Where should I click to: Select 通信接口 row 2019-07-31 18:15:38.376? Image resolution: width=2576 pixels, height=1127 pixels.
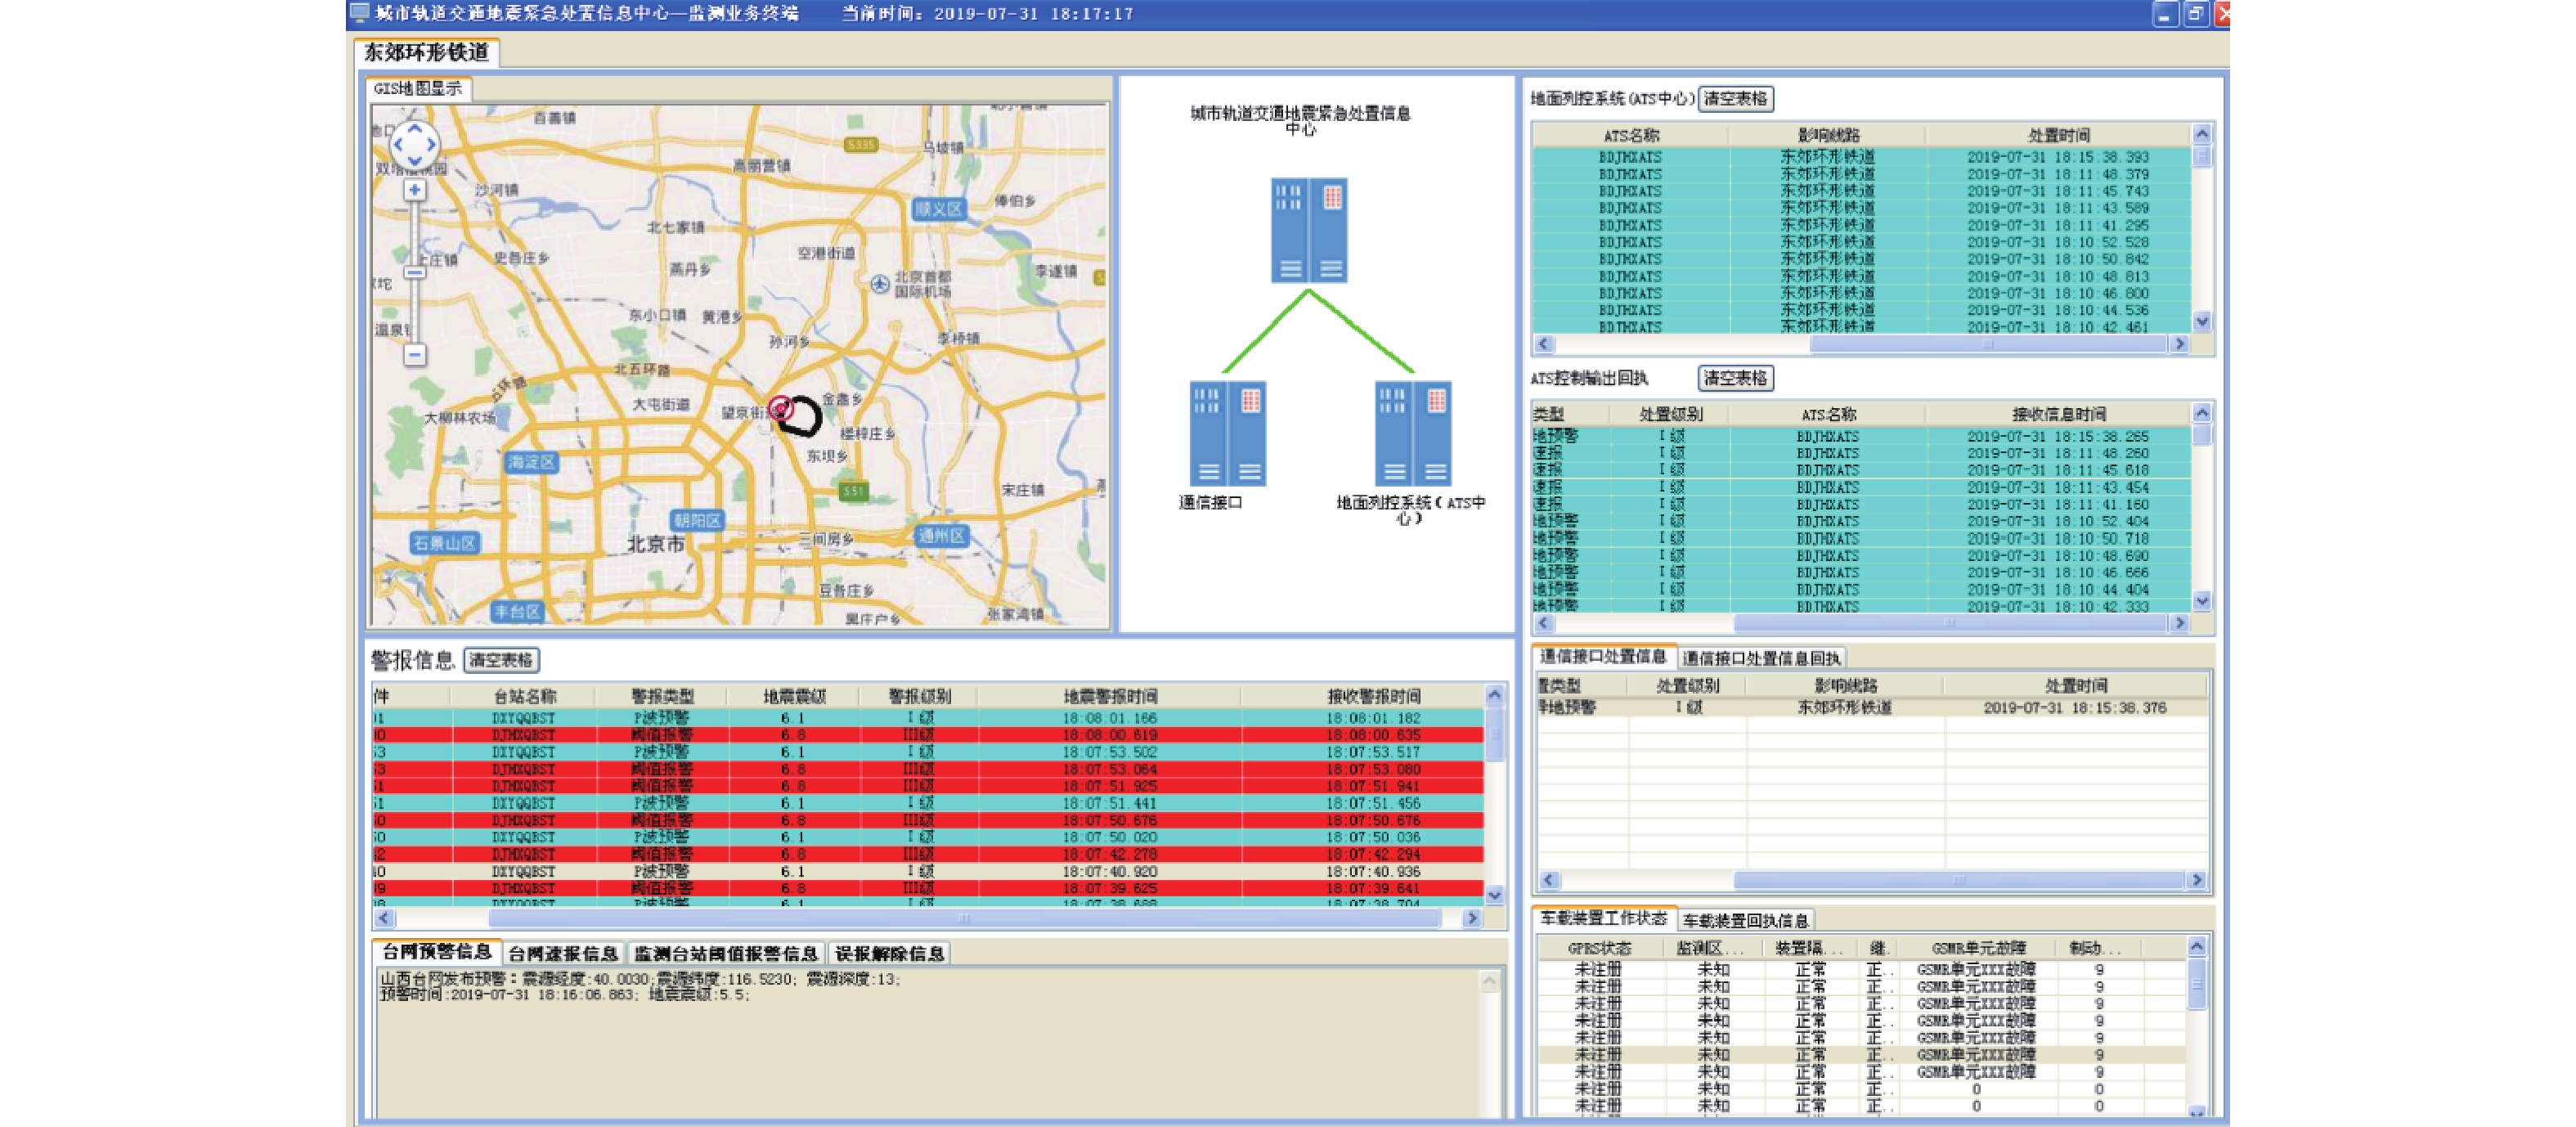pyautogui.click(x=1872, y=708)
